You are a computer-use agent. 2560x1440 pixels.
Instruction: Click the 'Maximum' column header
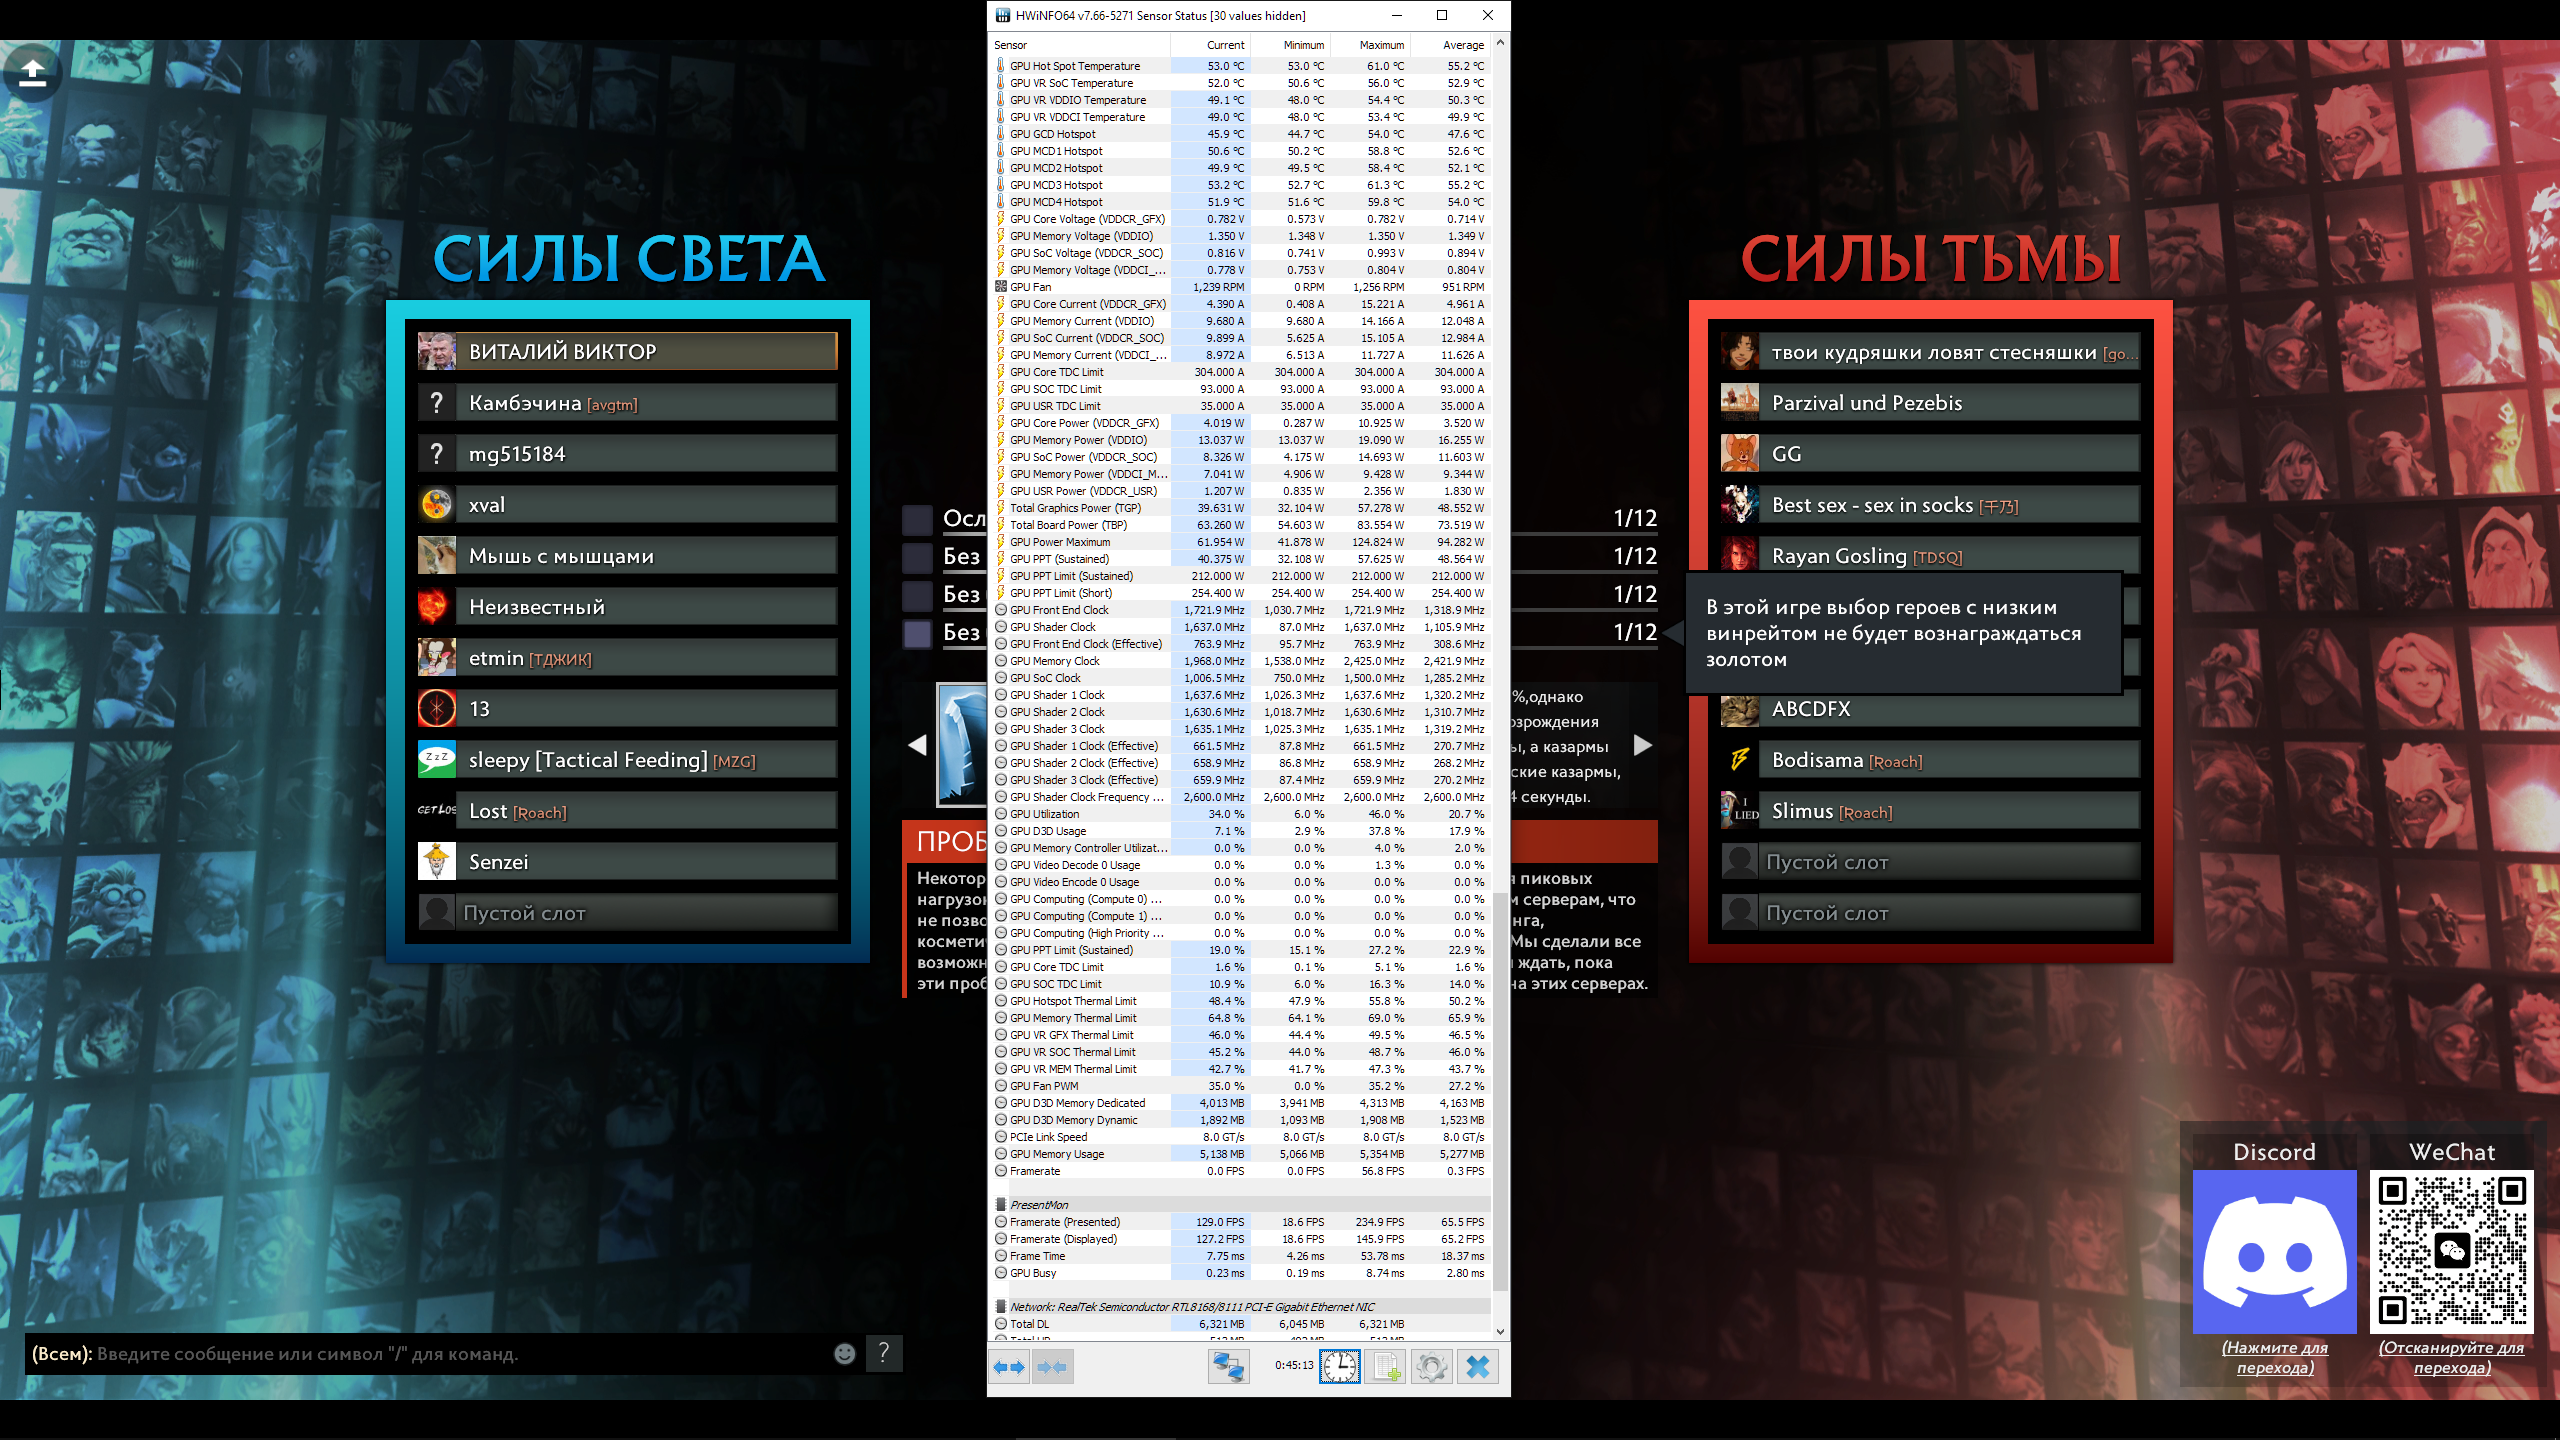click(1381, 45)
